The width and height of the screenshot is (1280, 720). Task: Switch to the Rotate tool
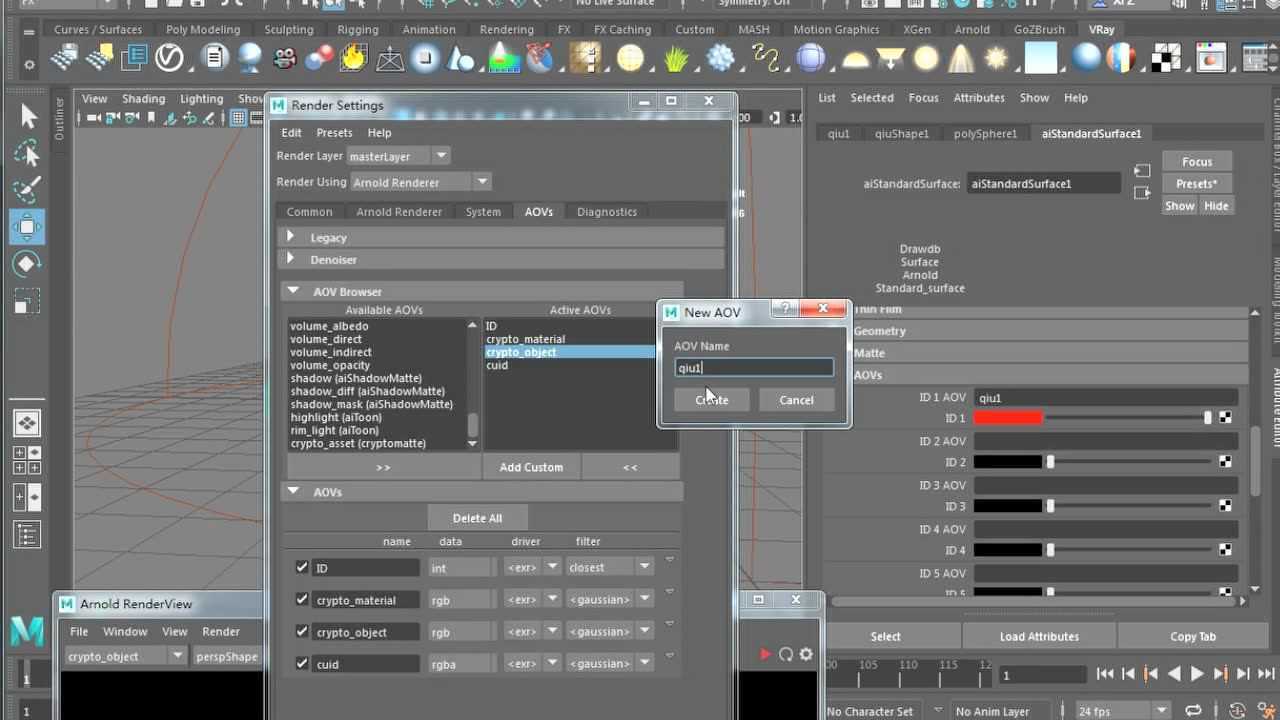27,264
